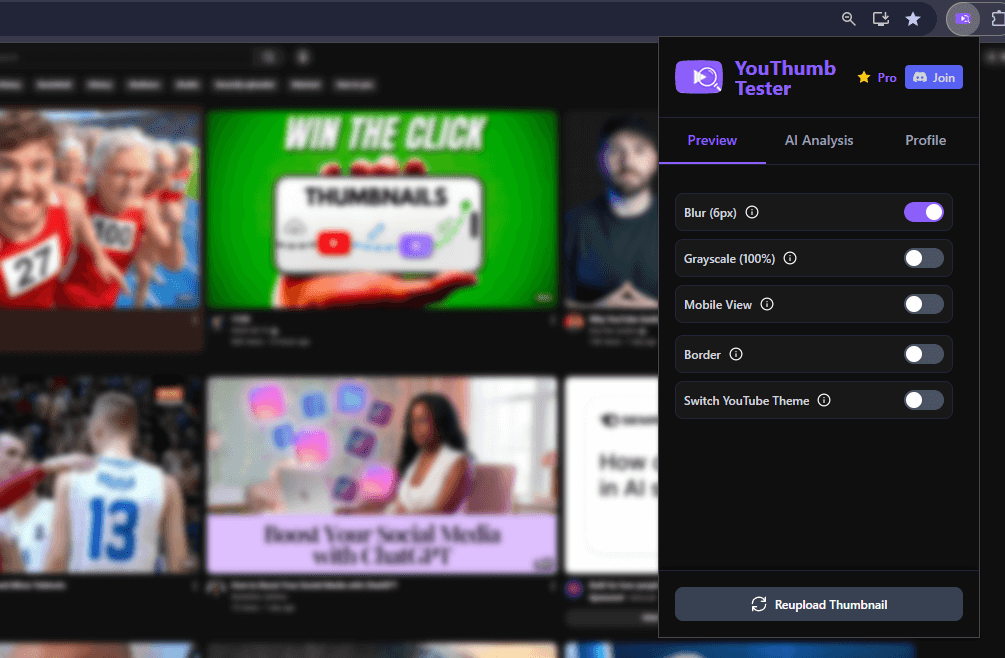Toggle the Switch YouTube Theme switch
This screenshot has height=658, width=1005.
(923, 400)
